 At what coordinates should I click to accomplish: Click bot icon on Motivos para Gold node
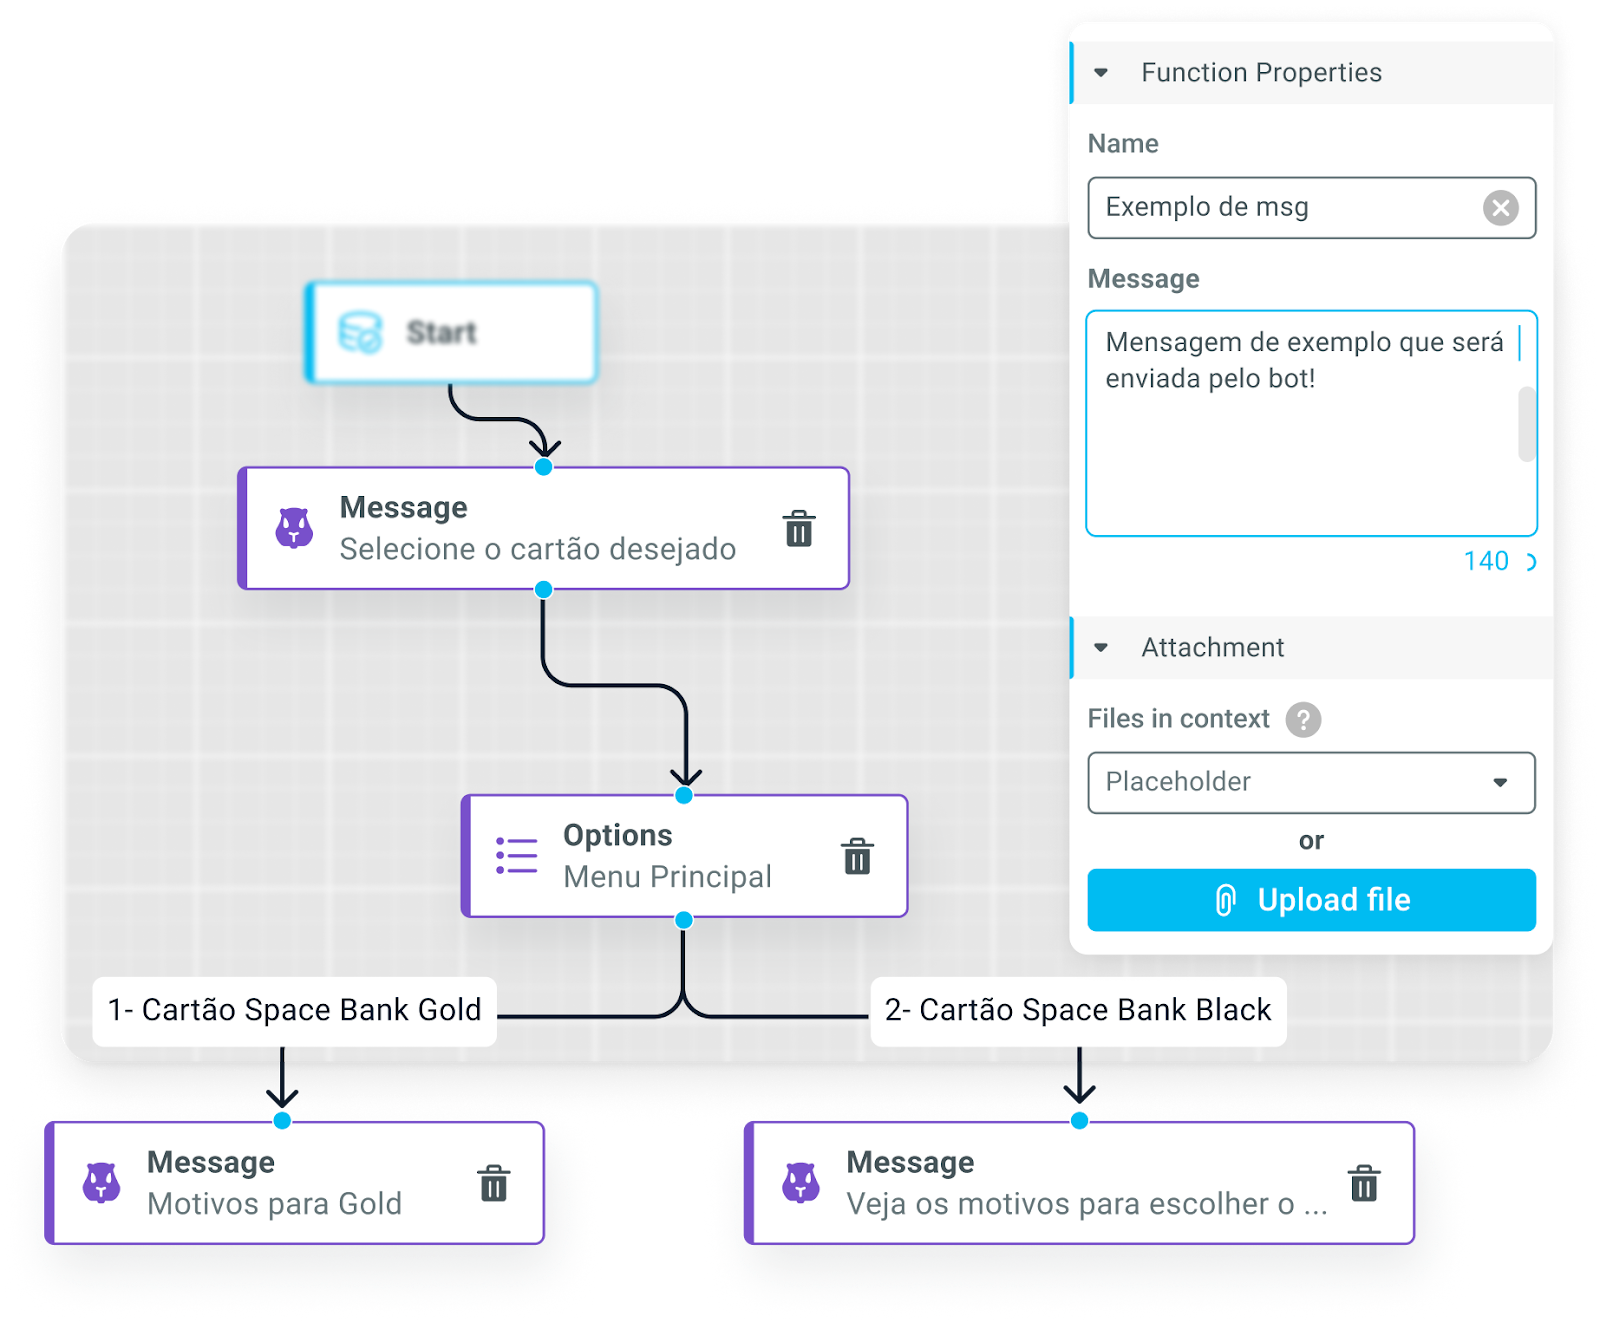(x=102, y=1183)
